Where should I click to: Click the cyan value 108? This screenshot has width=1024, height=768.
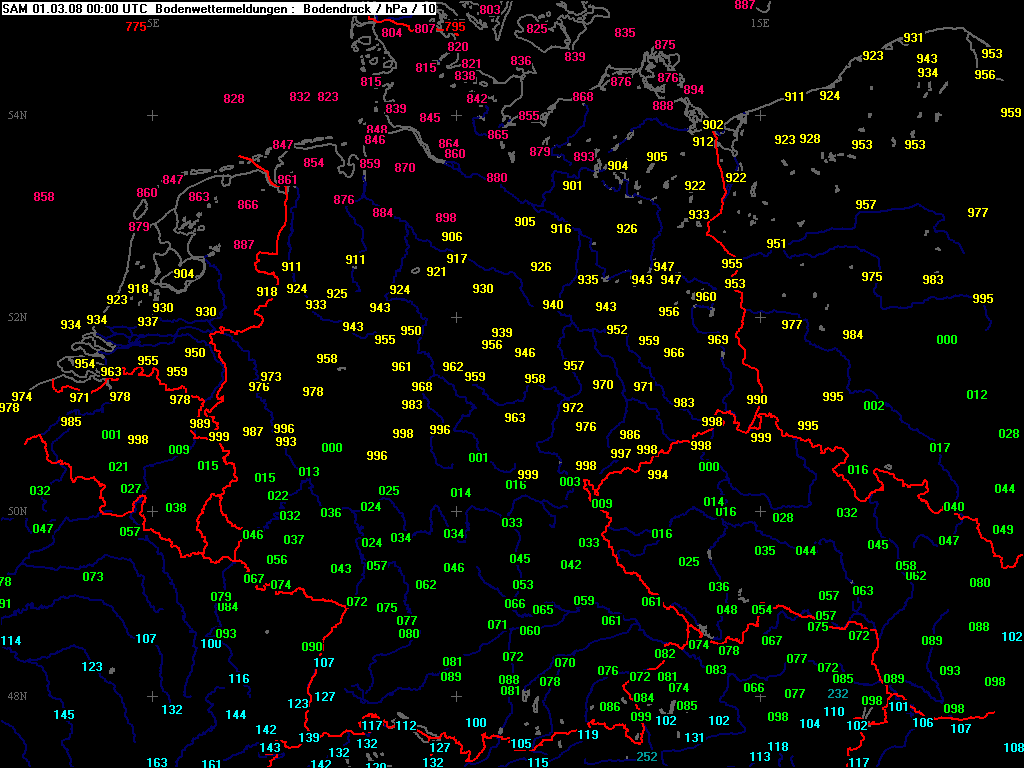1013,748
